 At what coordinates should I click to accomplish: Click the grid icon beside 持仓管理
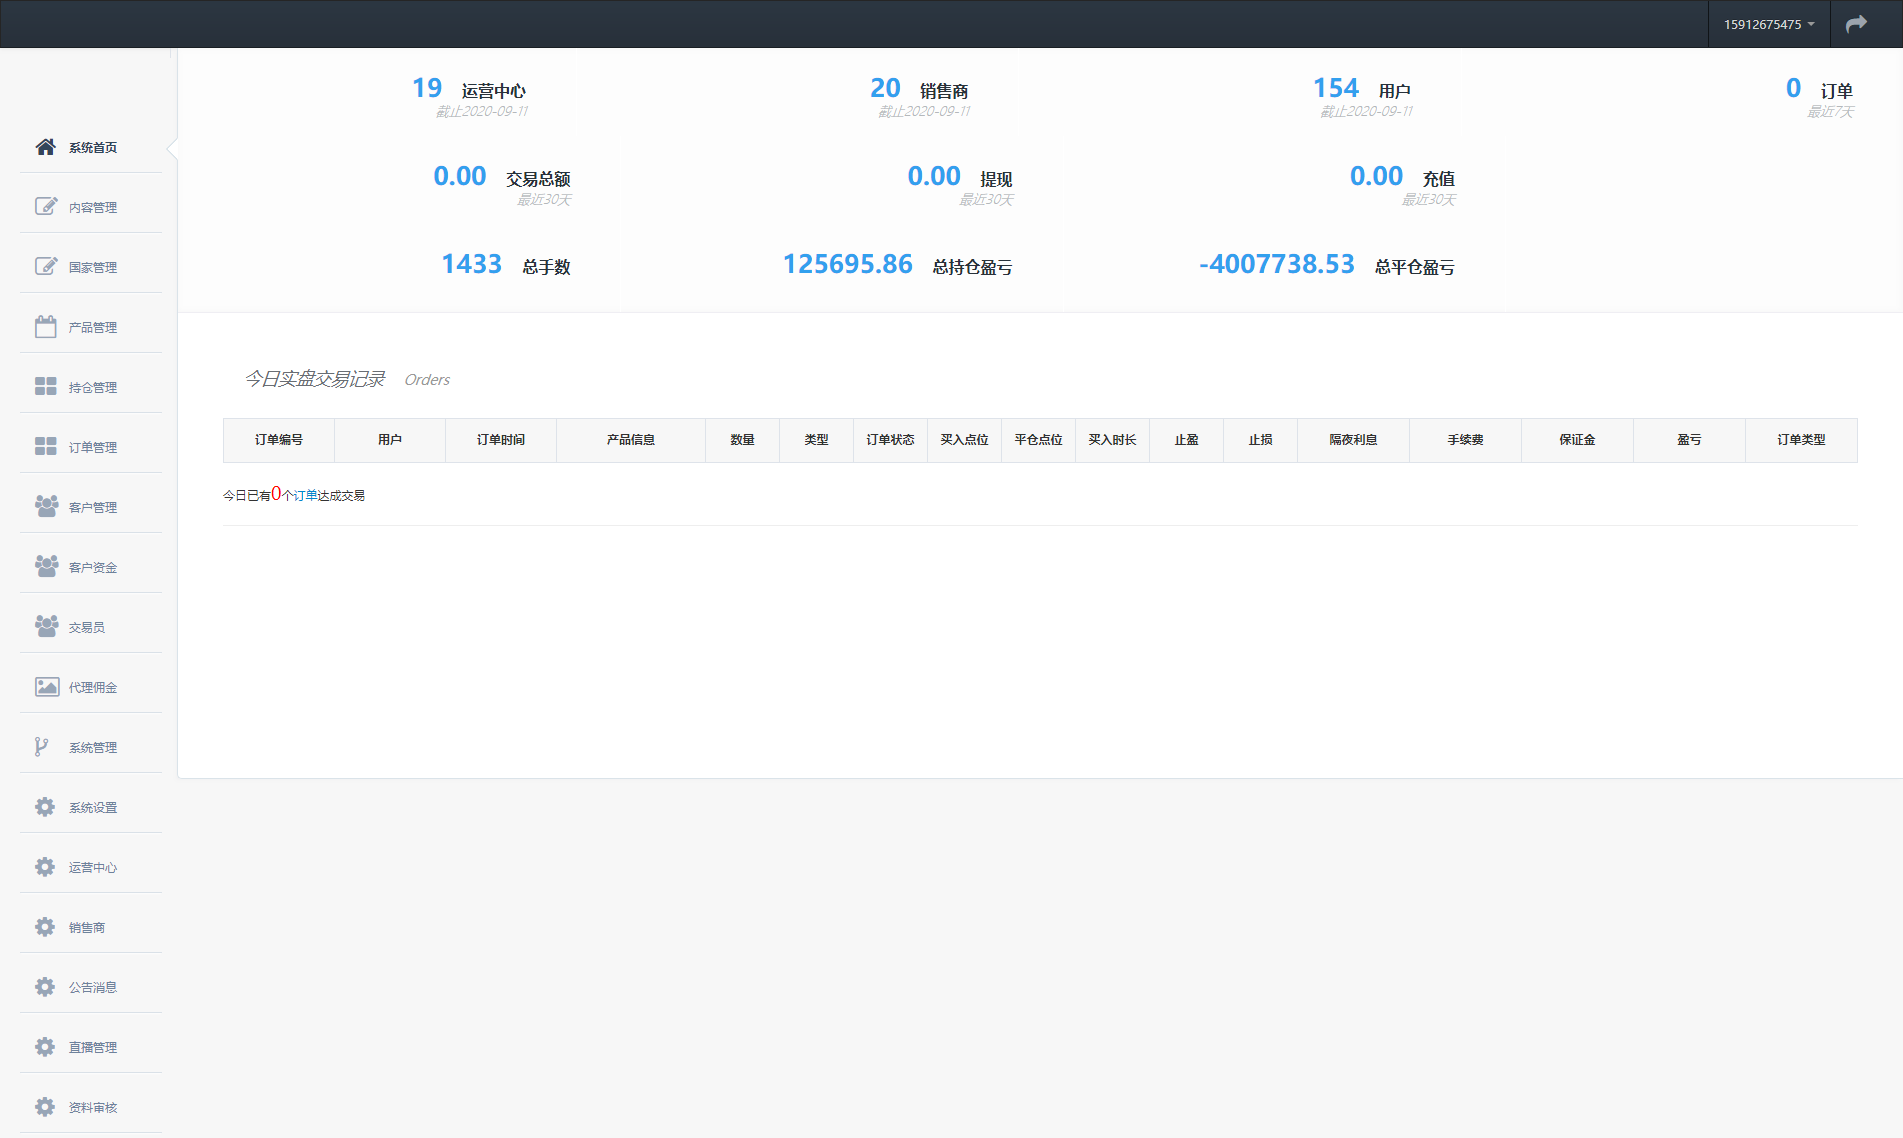click(x=45, y=387)
